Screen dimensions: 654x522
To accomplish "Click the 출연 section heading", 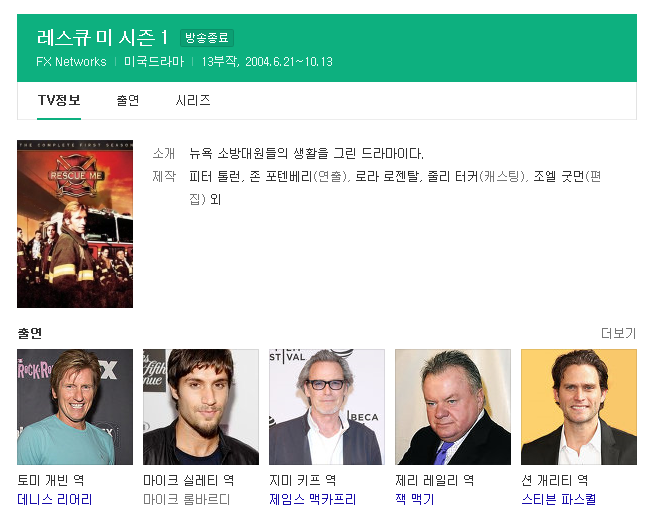I will click(30, 333).
